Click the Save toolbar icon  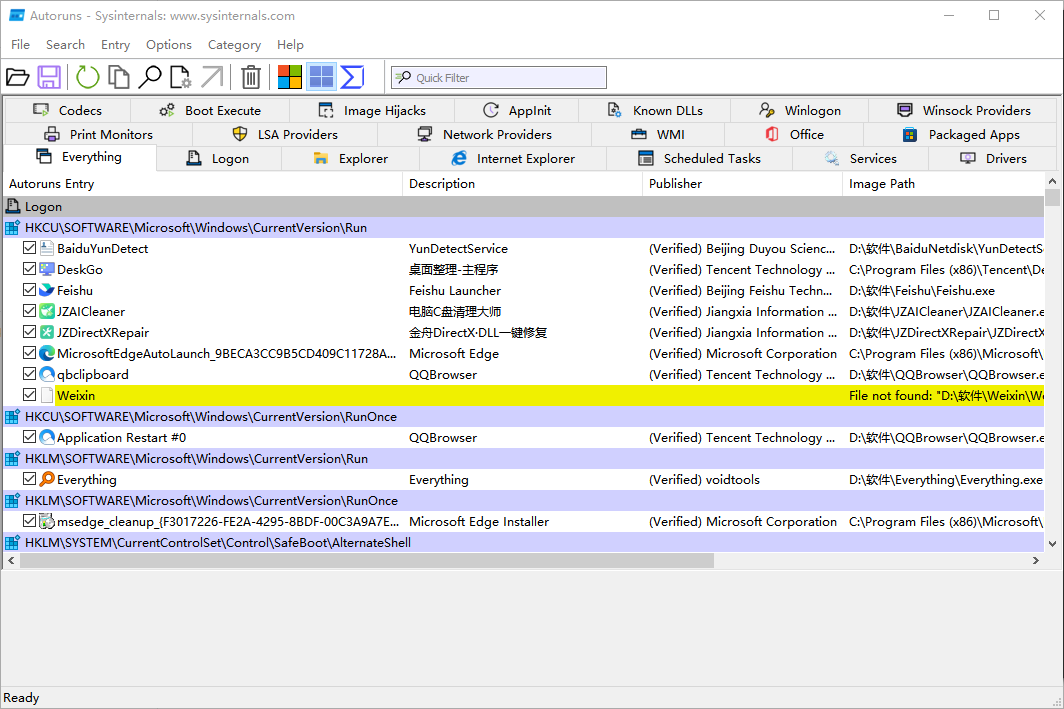pos(49,77)
